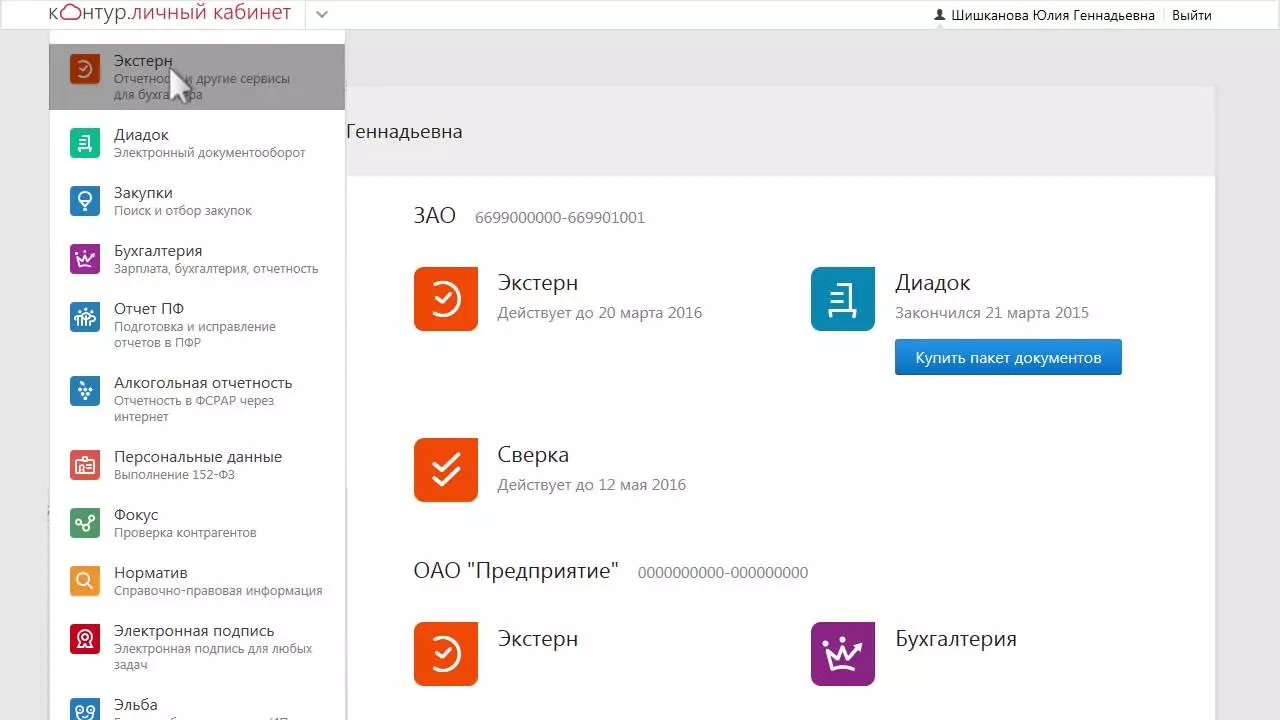Click the purple Бухгалтерия crown icon in the menu

(x=85, y=259)
